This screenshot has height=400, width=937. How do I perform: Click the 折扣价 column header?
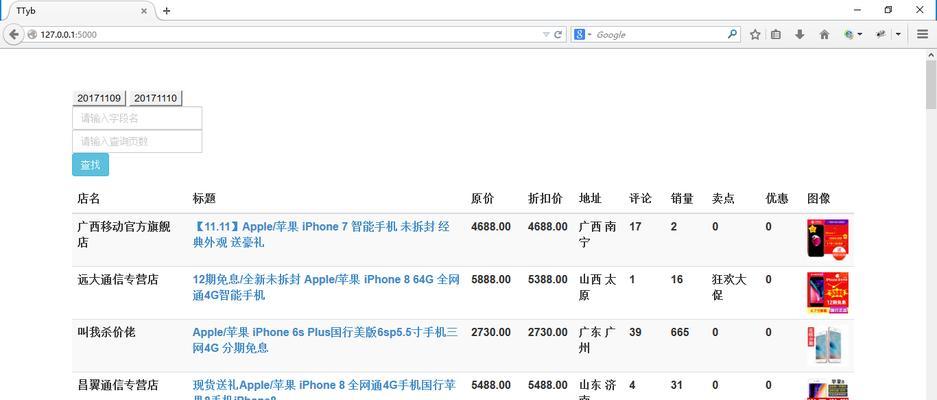545,199
